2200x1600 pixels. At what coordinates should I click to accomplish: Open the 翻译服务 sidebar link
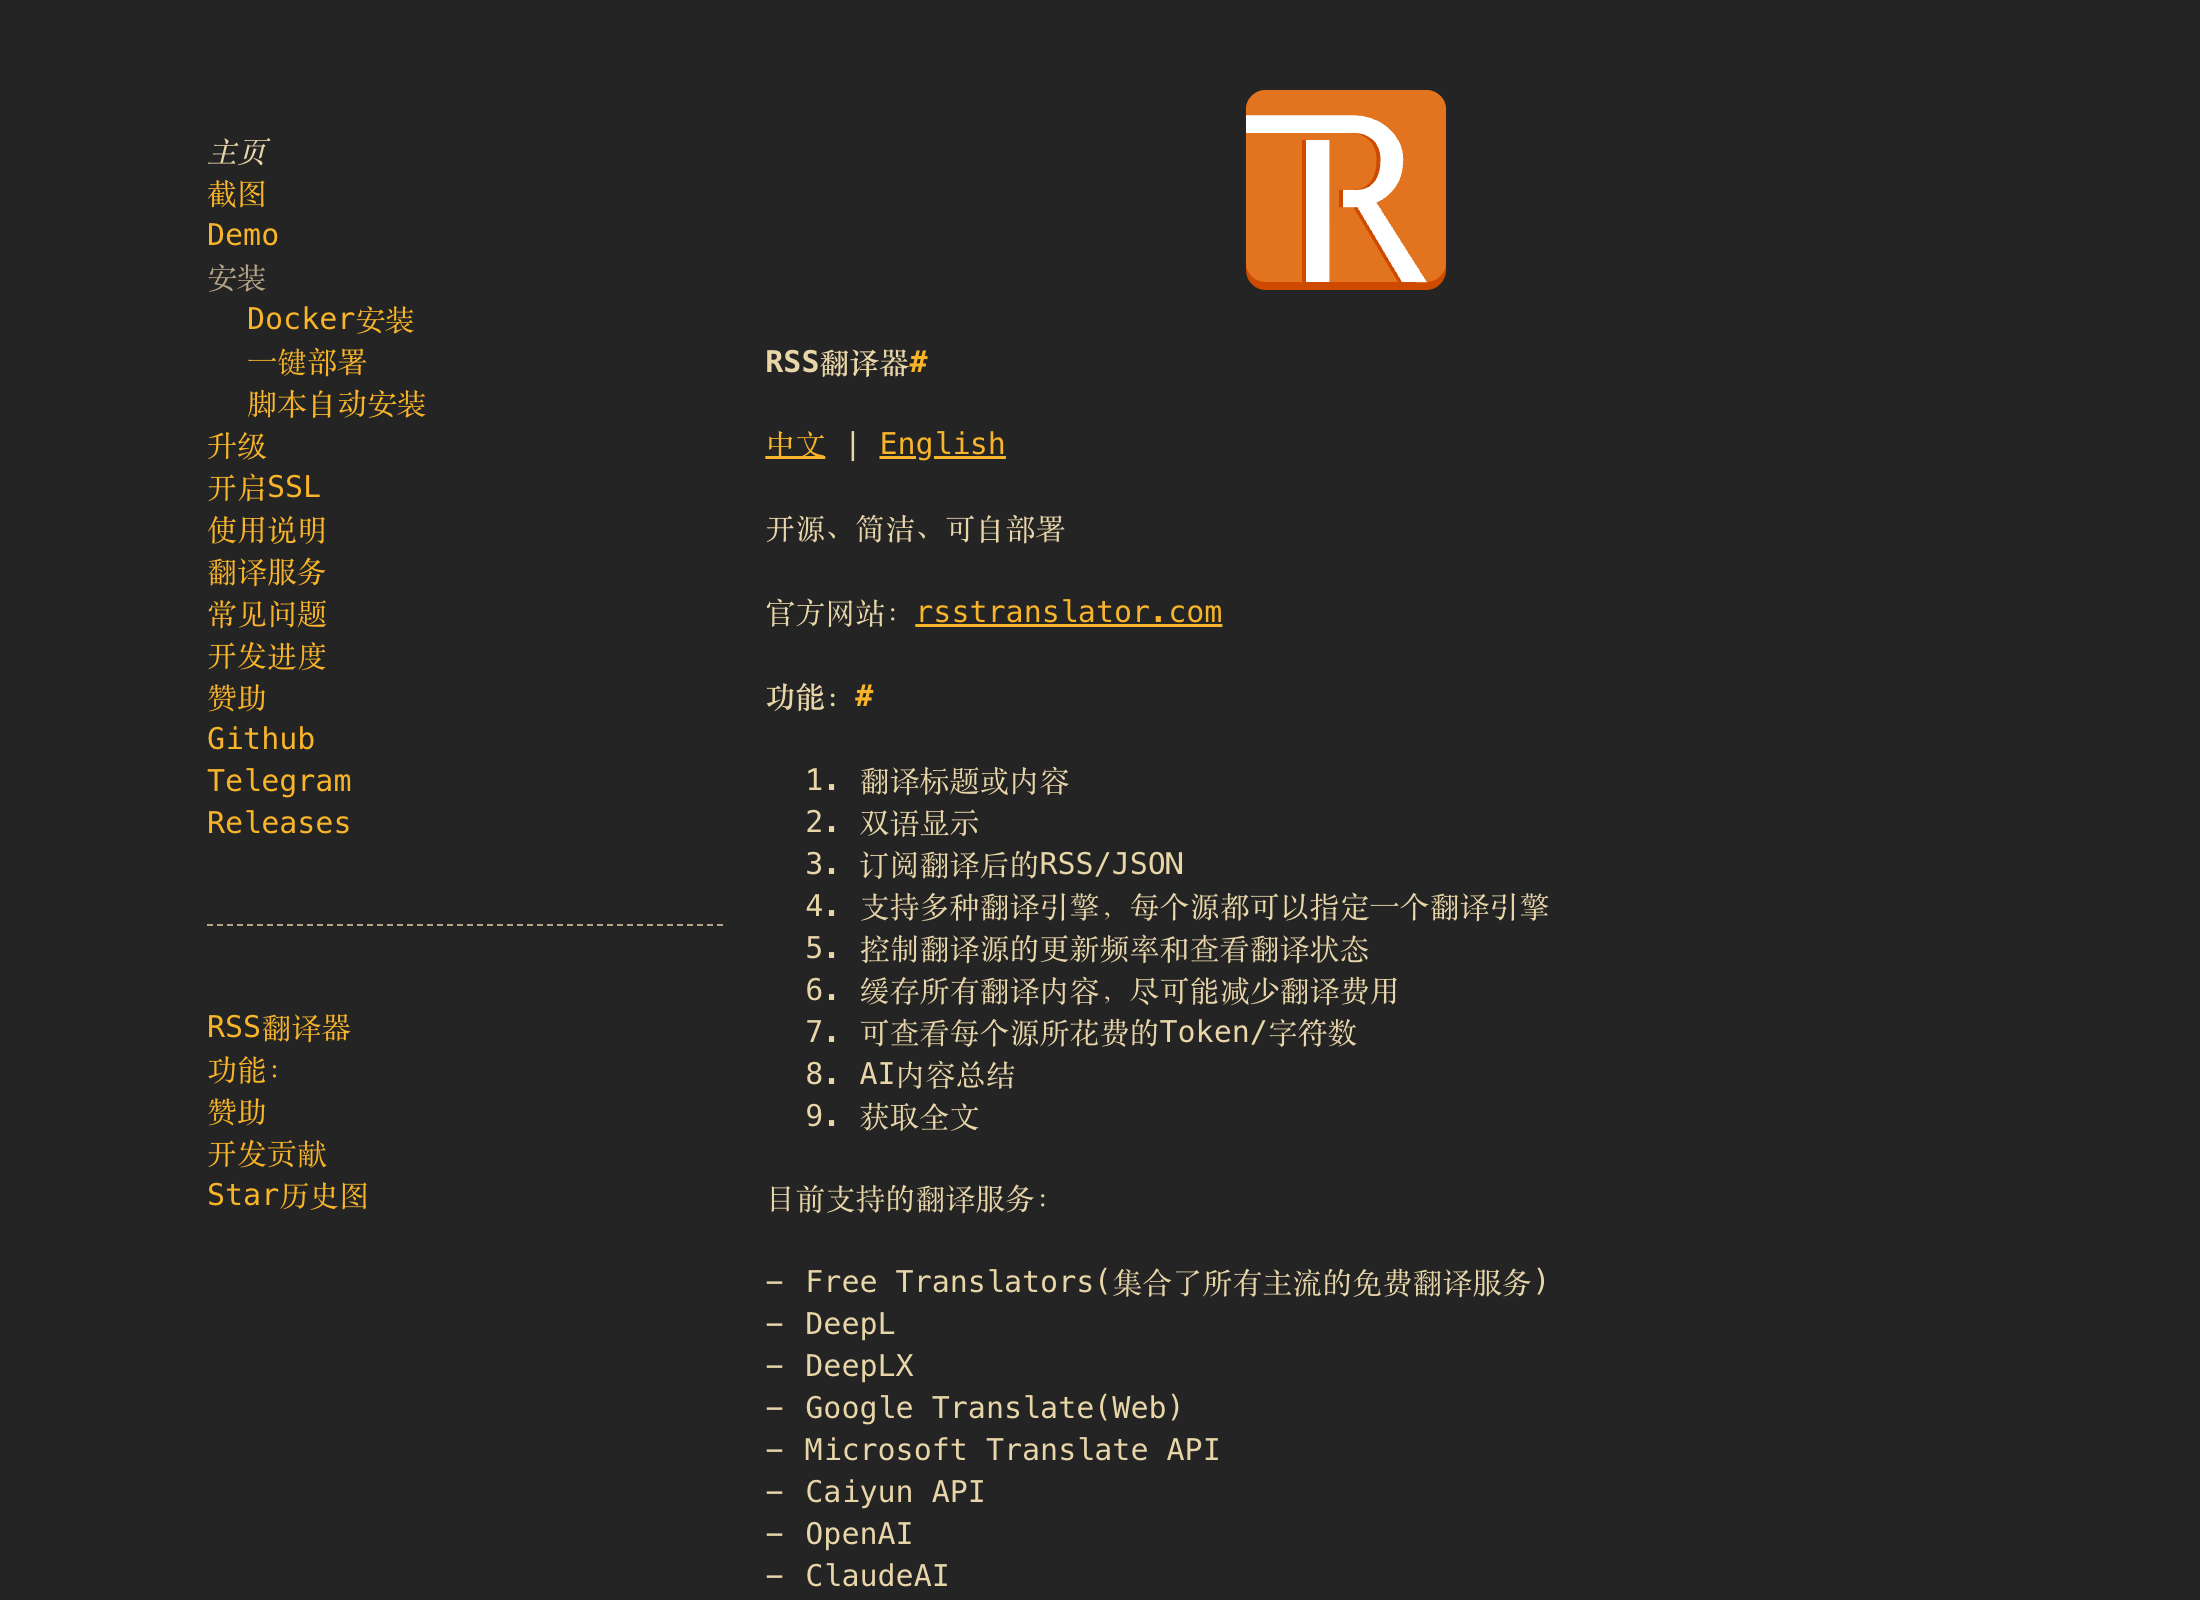[267, 572]
